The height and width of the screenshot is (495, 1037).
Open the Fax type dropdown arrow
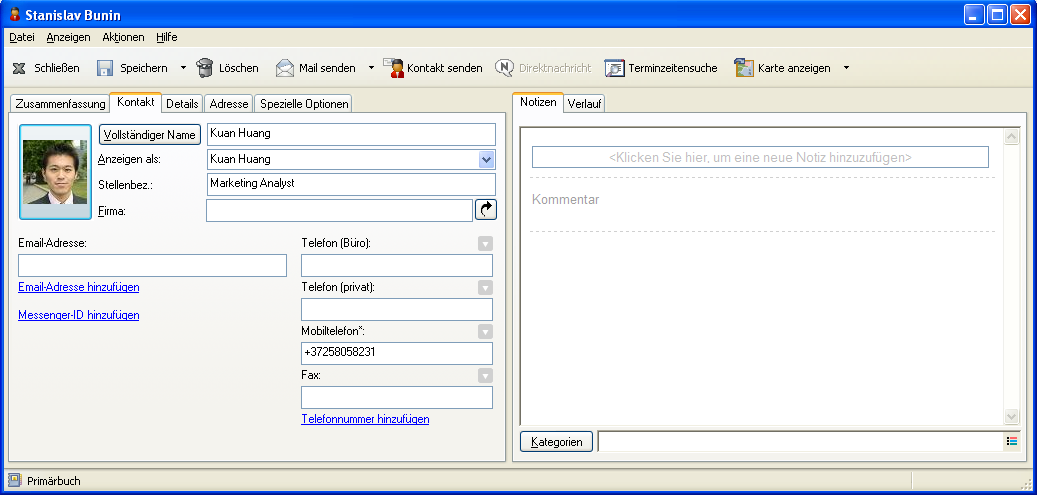pyautogui.click(x=485, y=376)
